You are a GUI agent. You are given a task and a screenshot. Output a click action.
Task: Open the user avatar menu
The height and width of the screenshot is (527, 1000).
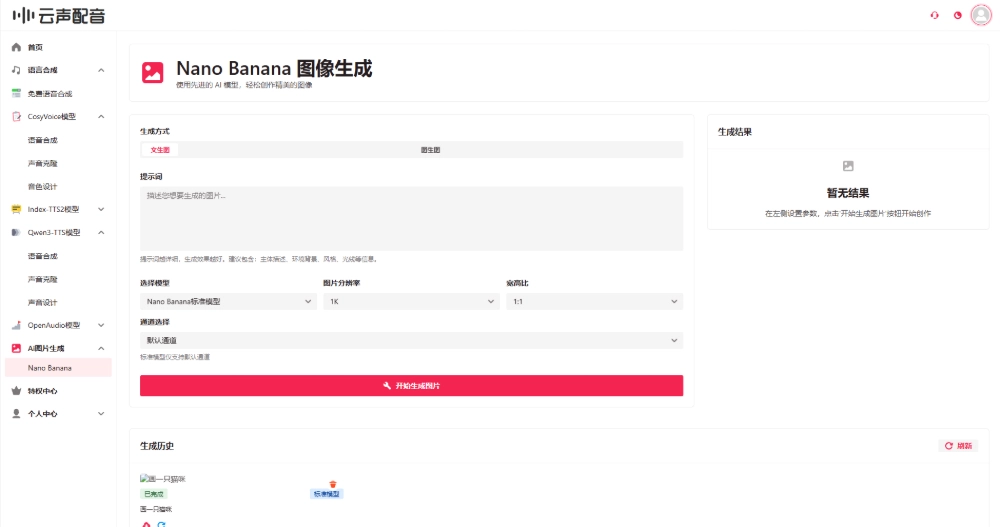click(980, 15)
